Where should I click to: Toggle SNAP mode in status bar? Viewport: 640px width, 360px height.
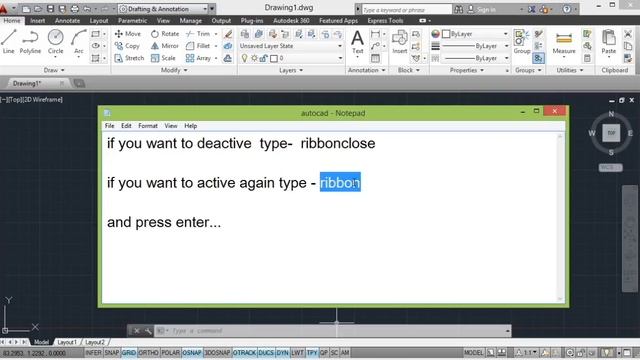(111, 353)
